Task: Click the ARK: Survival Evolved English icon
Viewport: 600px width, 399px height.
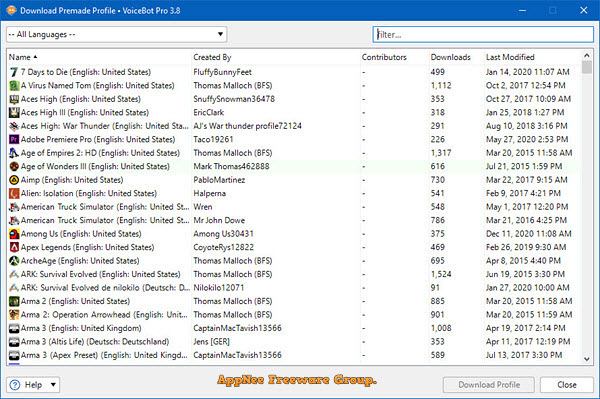Action: click(14, 274)
